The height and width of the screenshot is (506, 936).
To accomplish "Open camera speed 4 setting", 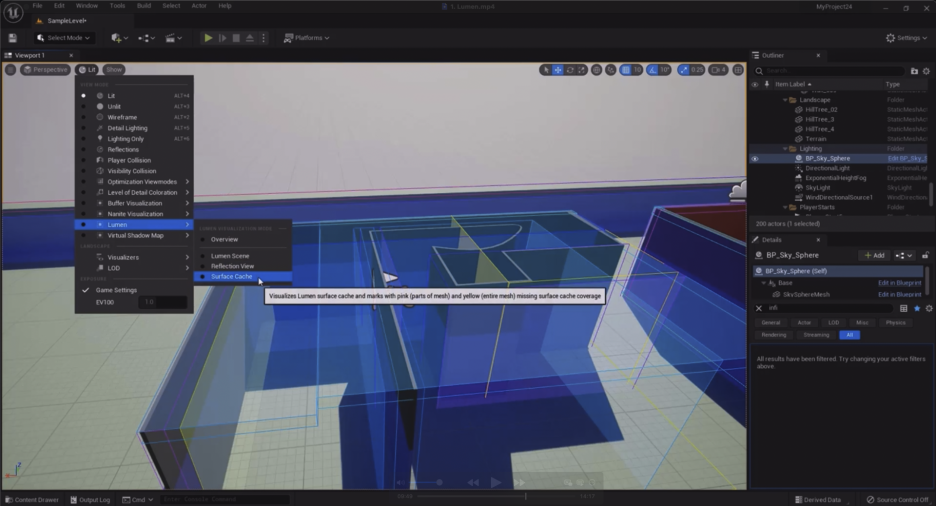I will point(718,70).
